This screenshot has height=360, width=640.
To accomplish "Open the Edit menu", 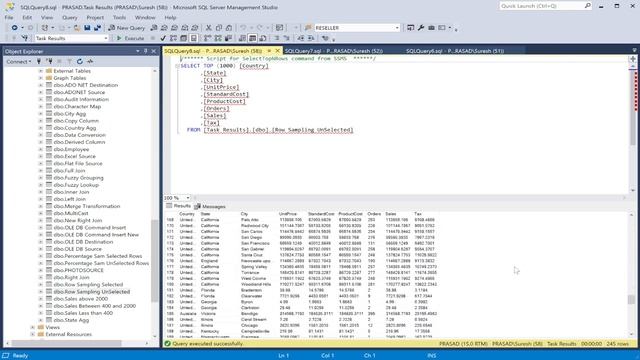I will (27, 18).
